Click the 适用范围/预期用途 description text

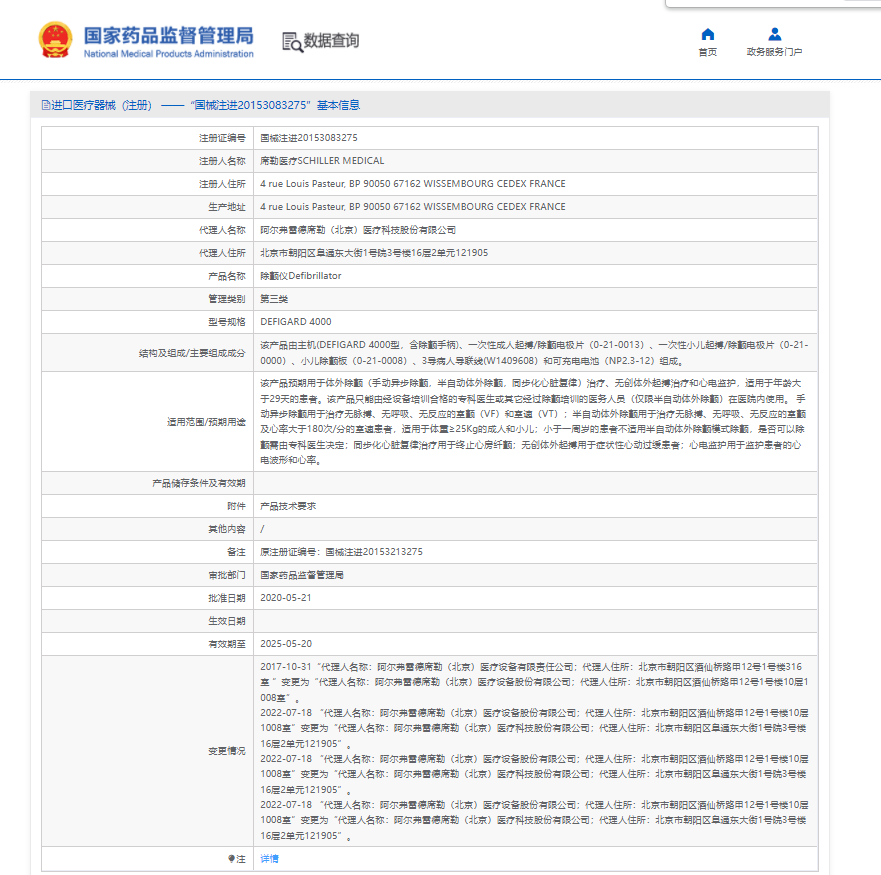(533, 421)
